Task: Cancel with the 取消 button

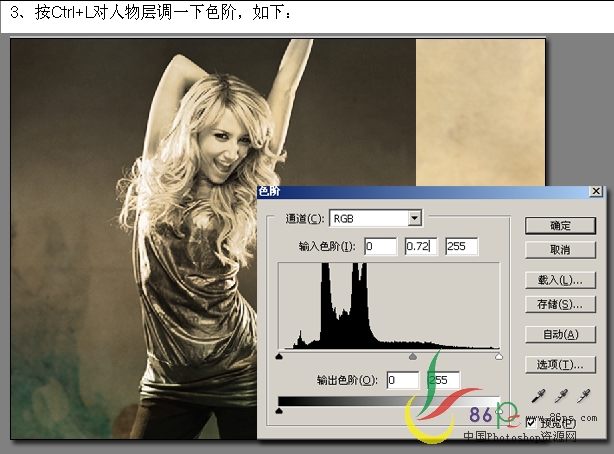Action: click(560, 250)
